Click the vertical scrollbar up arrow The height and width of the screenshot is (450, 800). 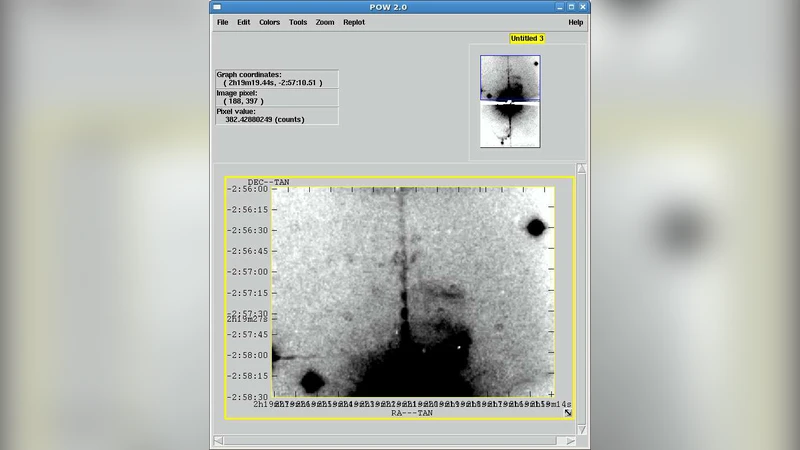pyautogui.click(x=582, y=169)
